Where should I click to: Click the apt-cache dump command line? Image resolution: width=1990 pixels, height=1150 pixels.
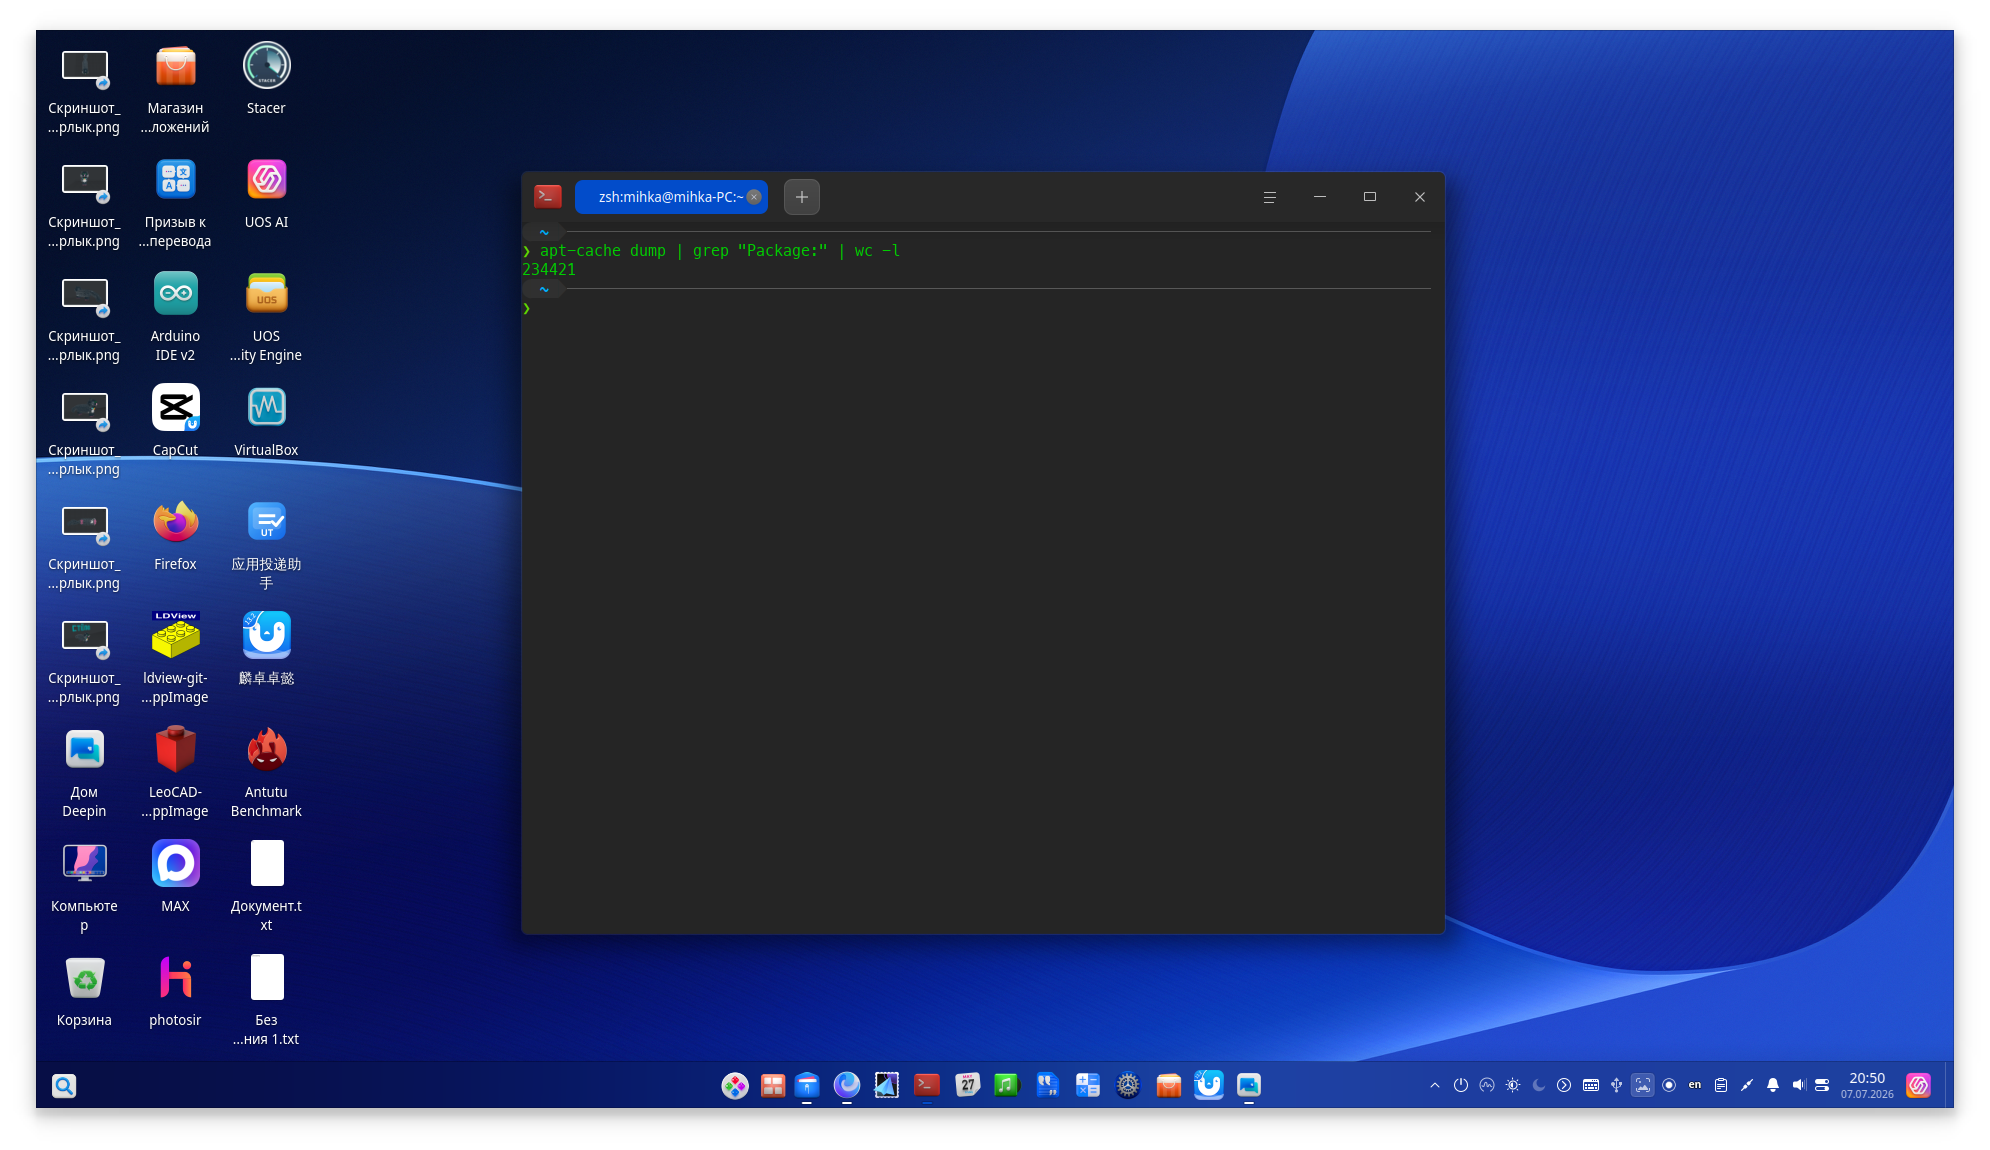[x=720, y=251]
